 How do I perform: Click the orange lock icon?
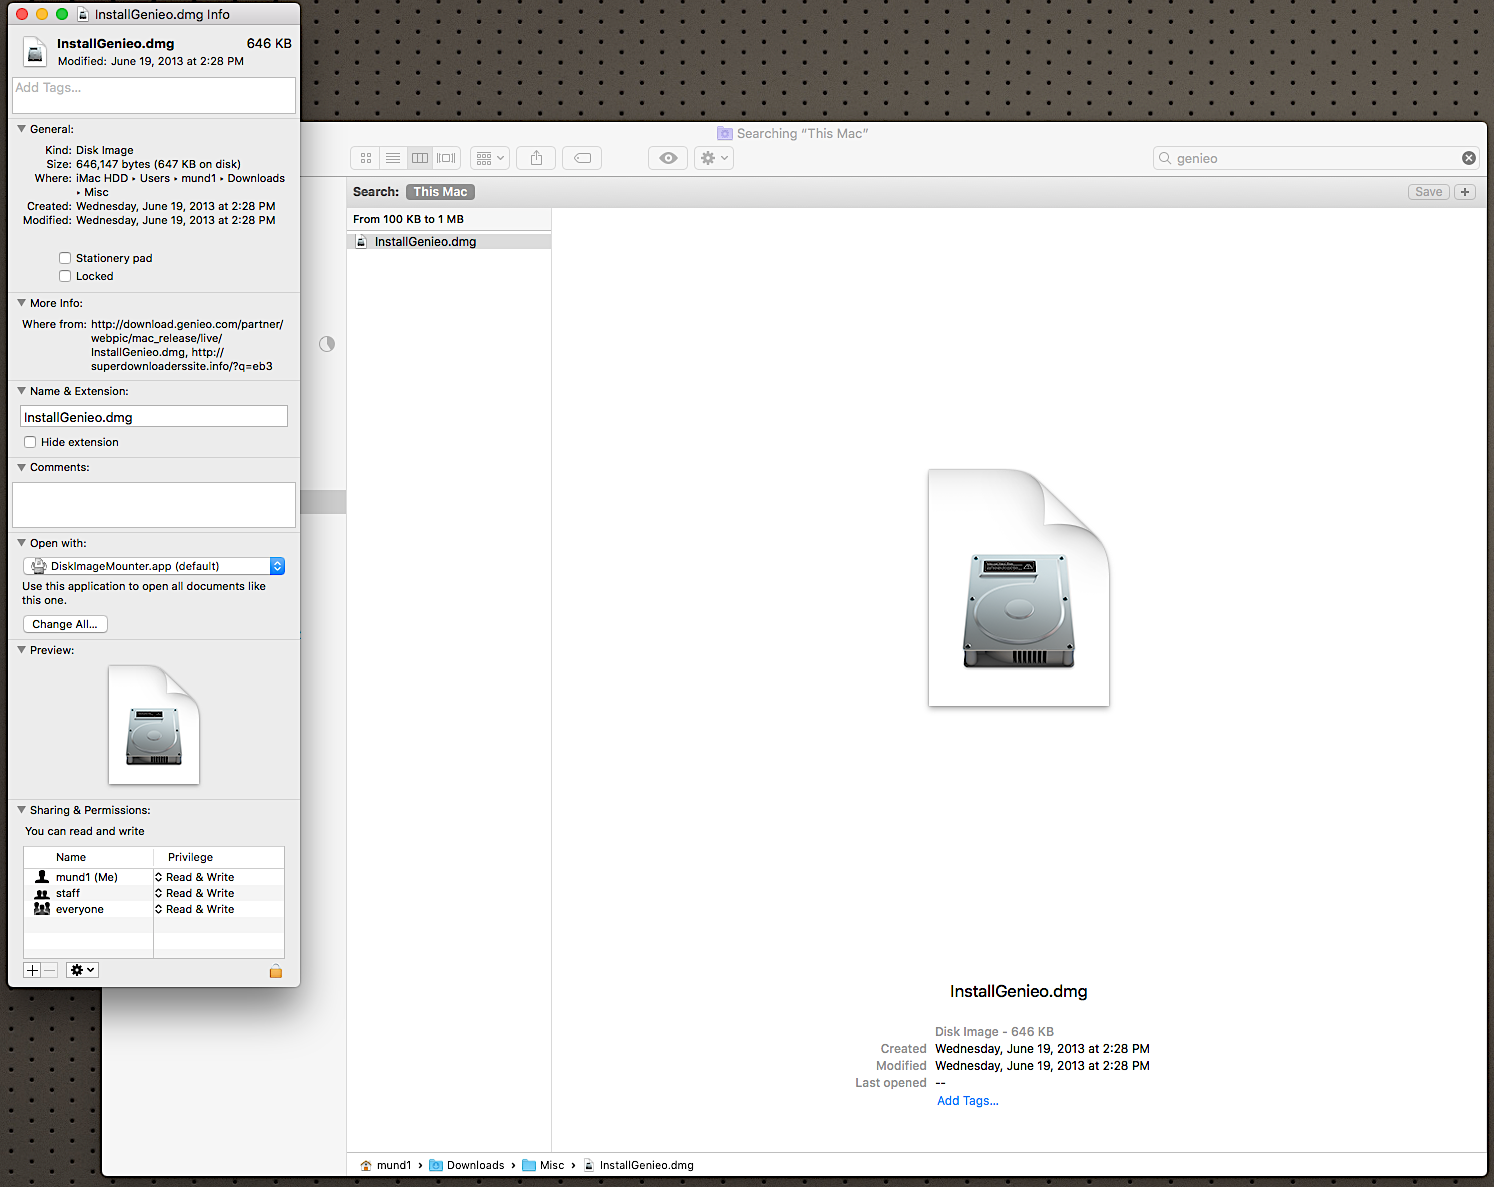point(276,971)
